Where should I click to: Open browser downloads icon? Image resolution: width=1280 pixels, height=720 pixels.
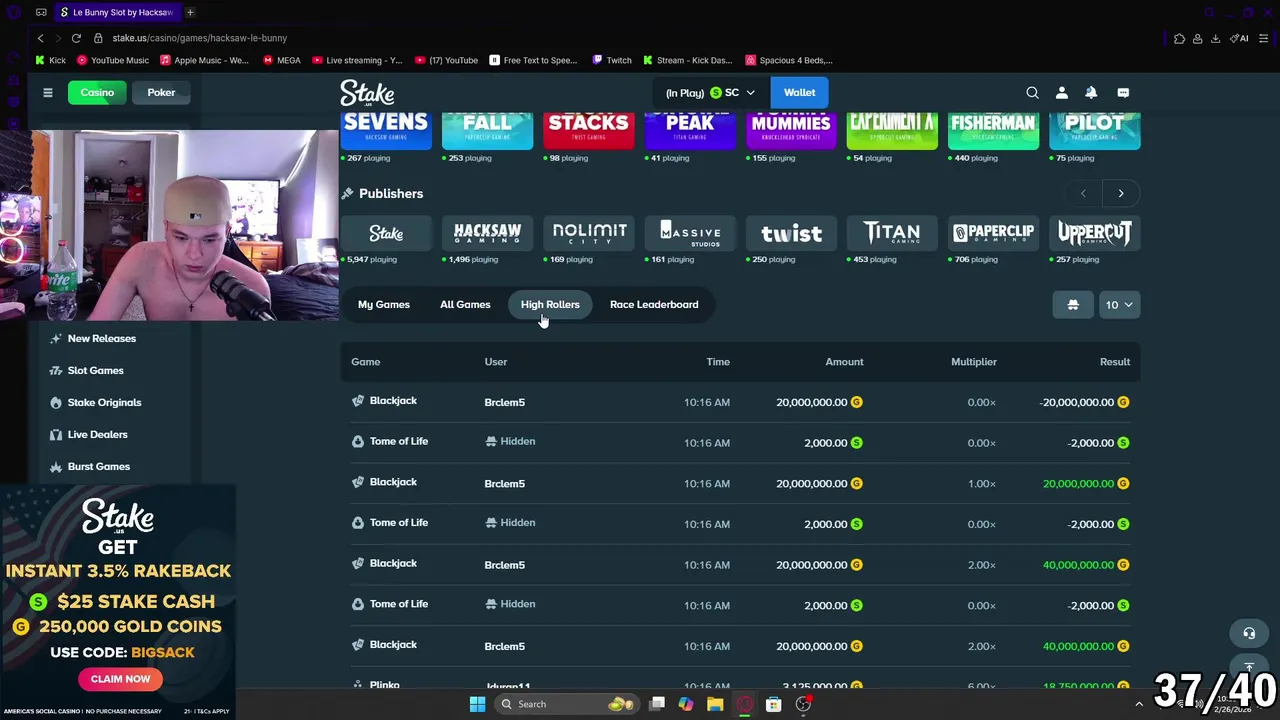(x=1215, y=38)
